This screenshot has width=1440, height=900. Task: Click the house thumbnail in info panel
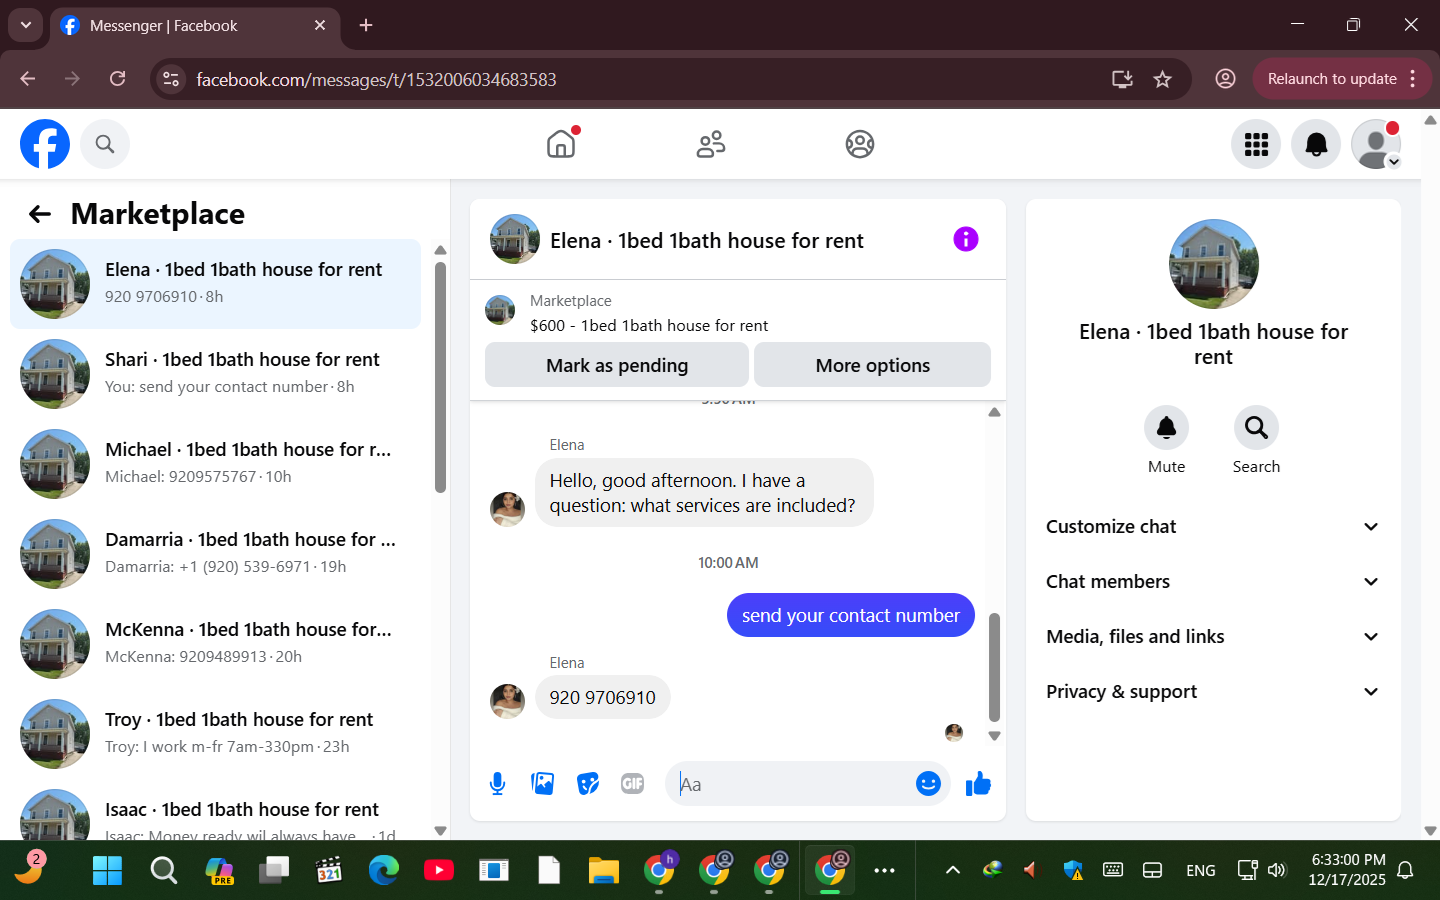[1213, 264]
